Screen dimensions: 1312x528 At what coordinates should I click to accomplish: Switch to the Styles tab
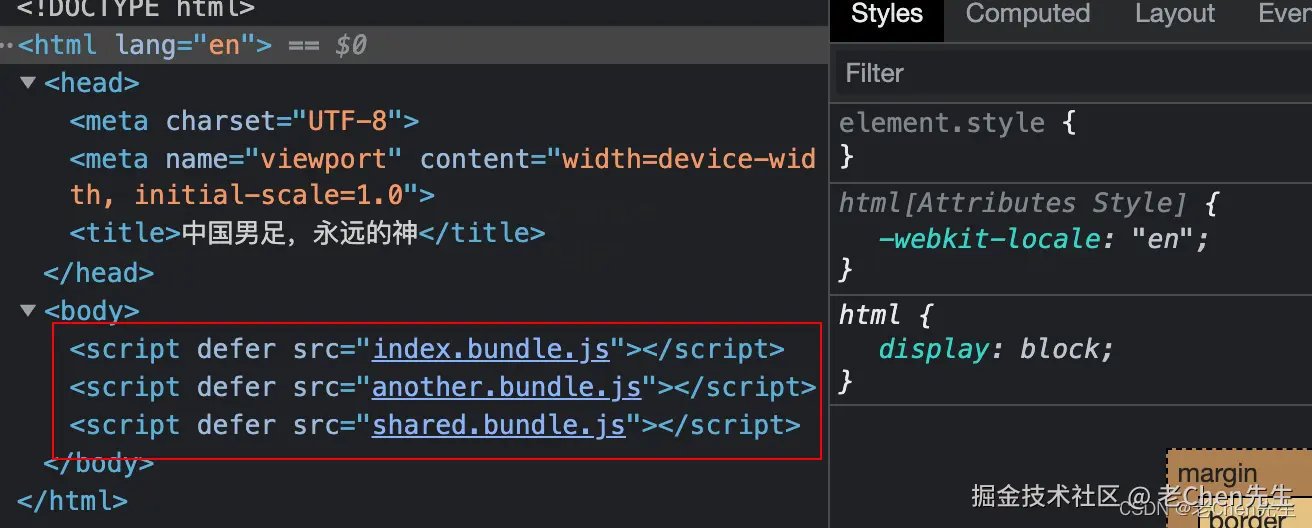point(886,15)
